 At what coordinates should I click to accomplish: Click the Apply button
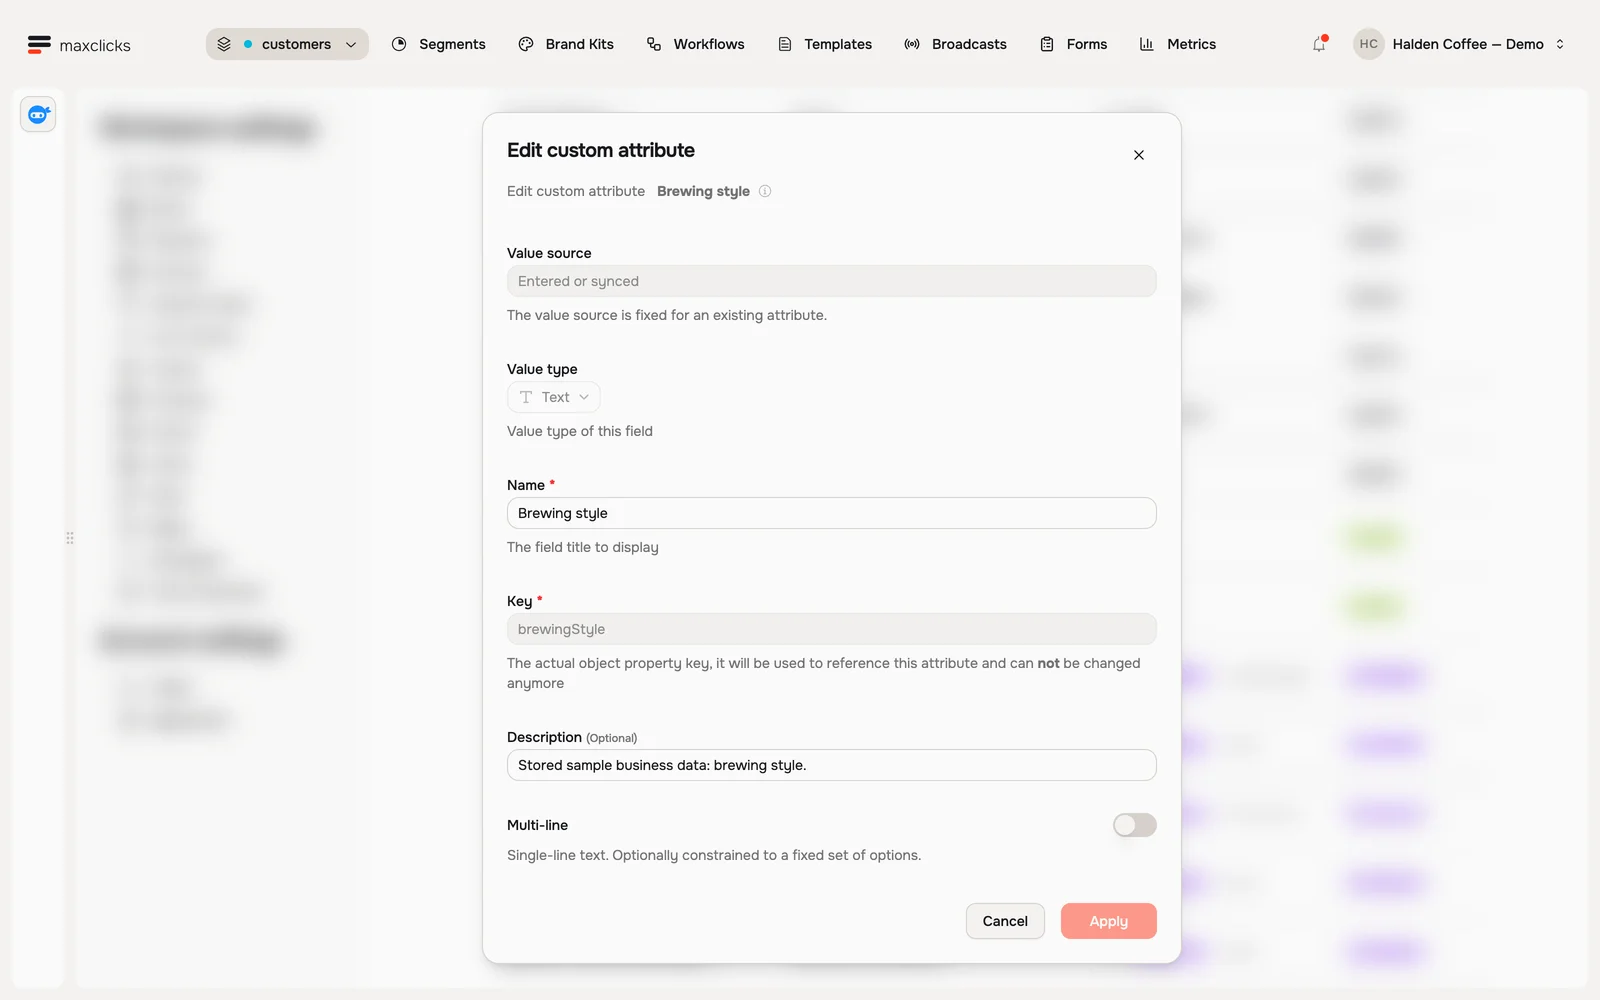tap(1109, 921)
